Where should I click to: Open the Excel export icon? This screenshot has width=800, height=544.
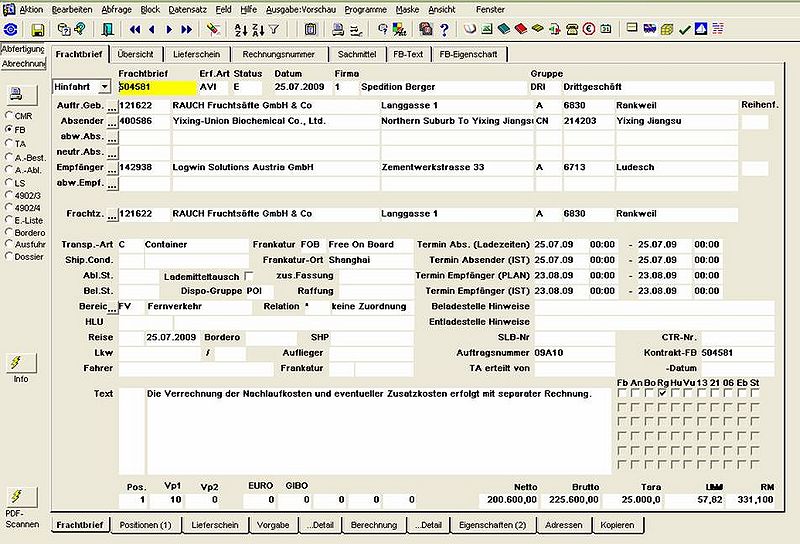click(x=487, y=29)
